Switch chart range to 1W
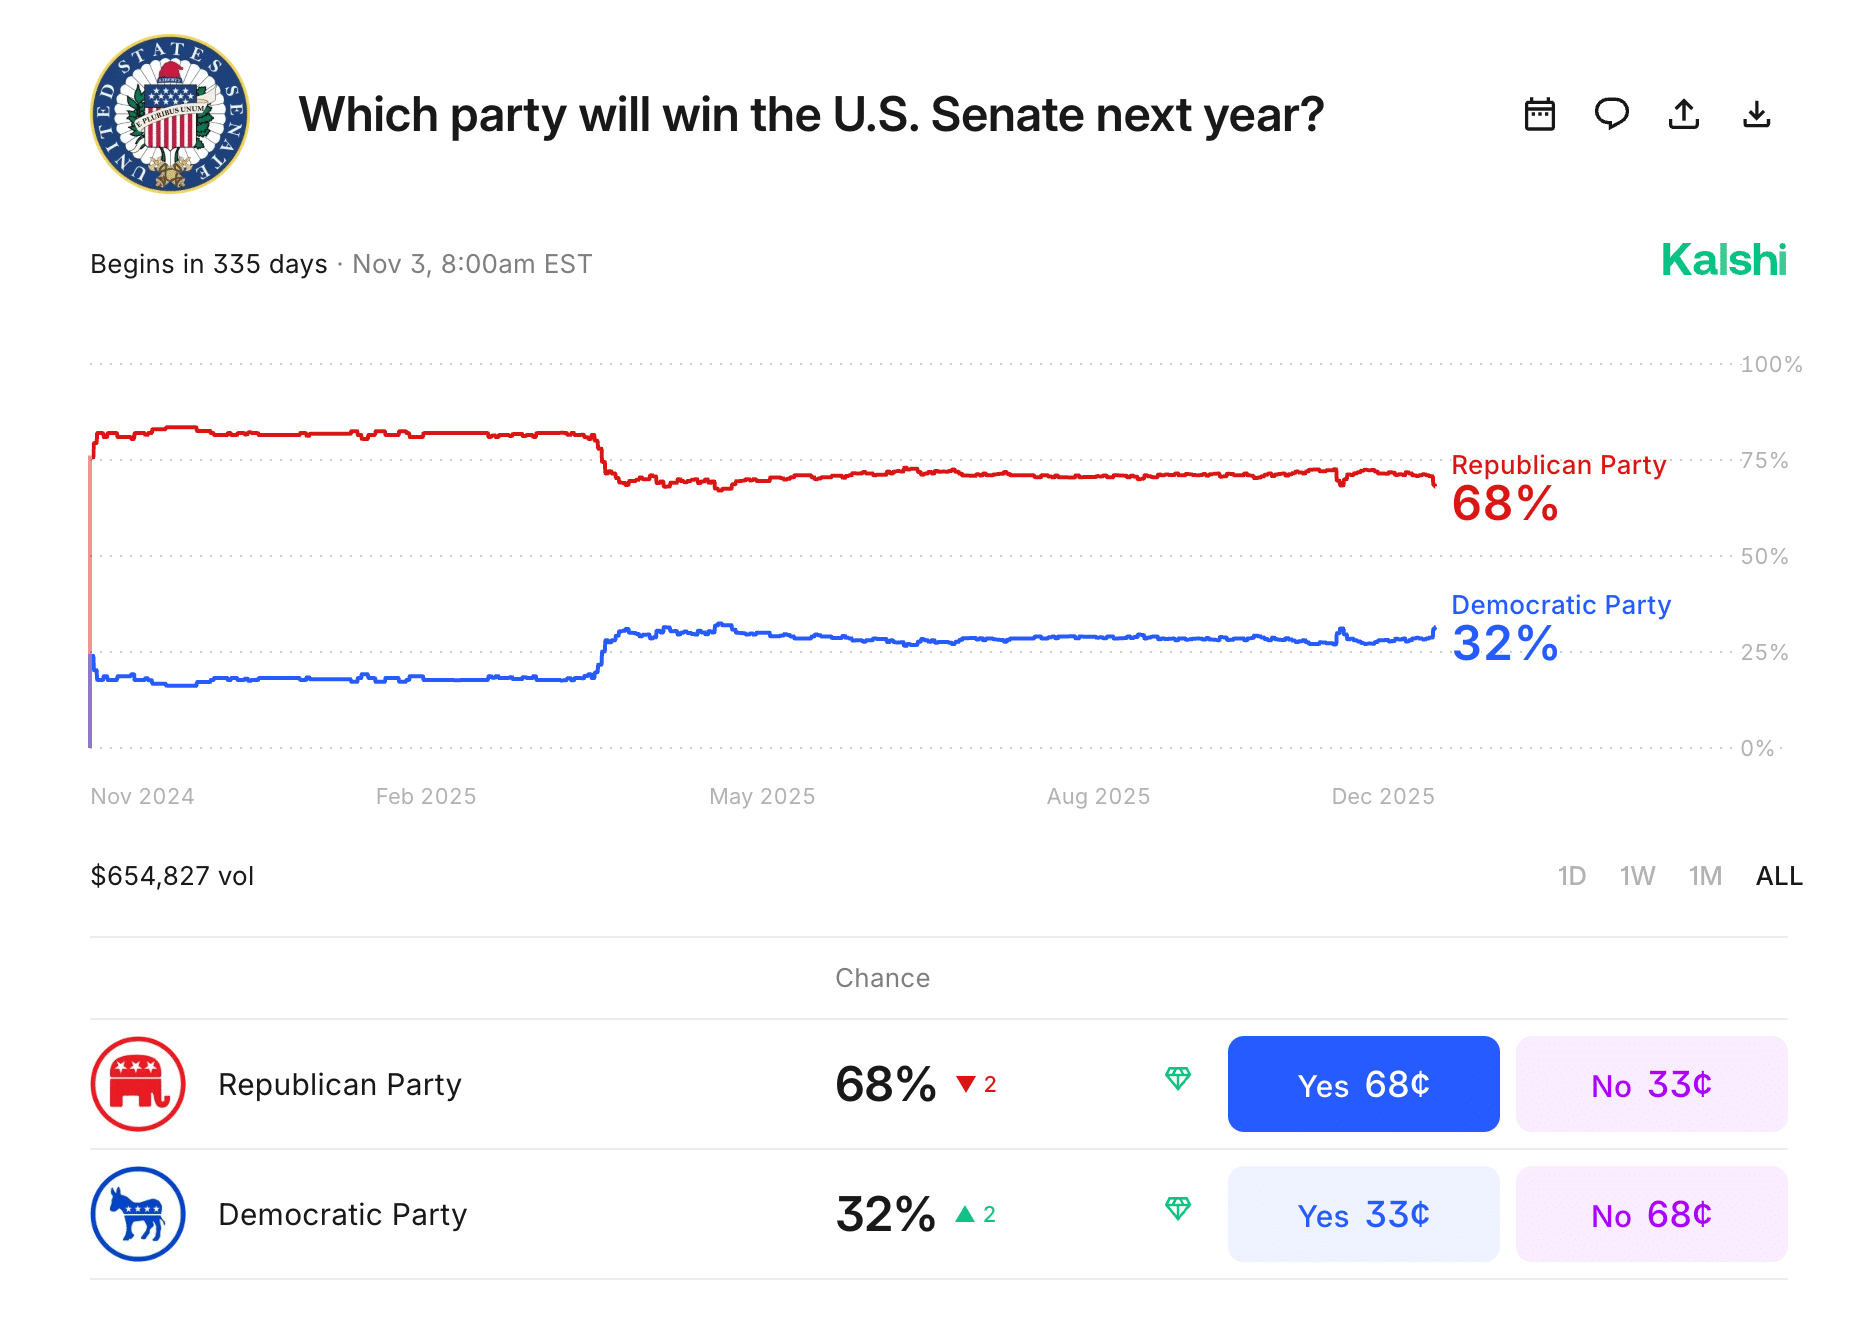The image size is (1862, 1326). tap(1637, 876)
